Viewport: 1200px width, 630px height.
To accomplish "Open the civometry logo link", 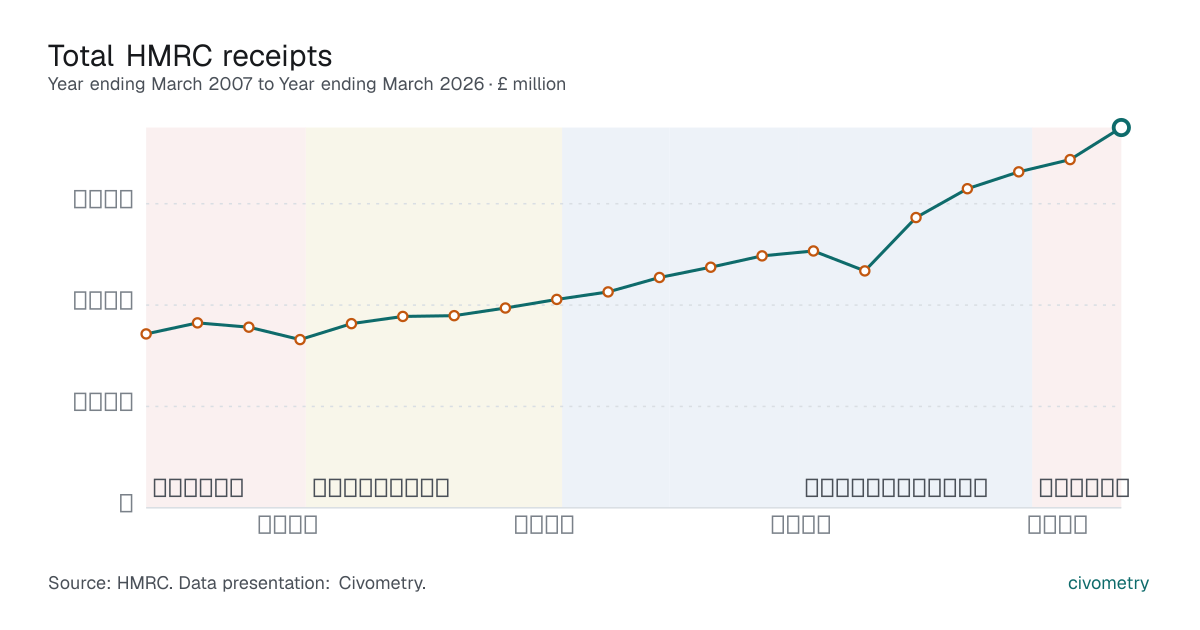I will pos(1108,583).
